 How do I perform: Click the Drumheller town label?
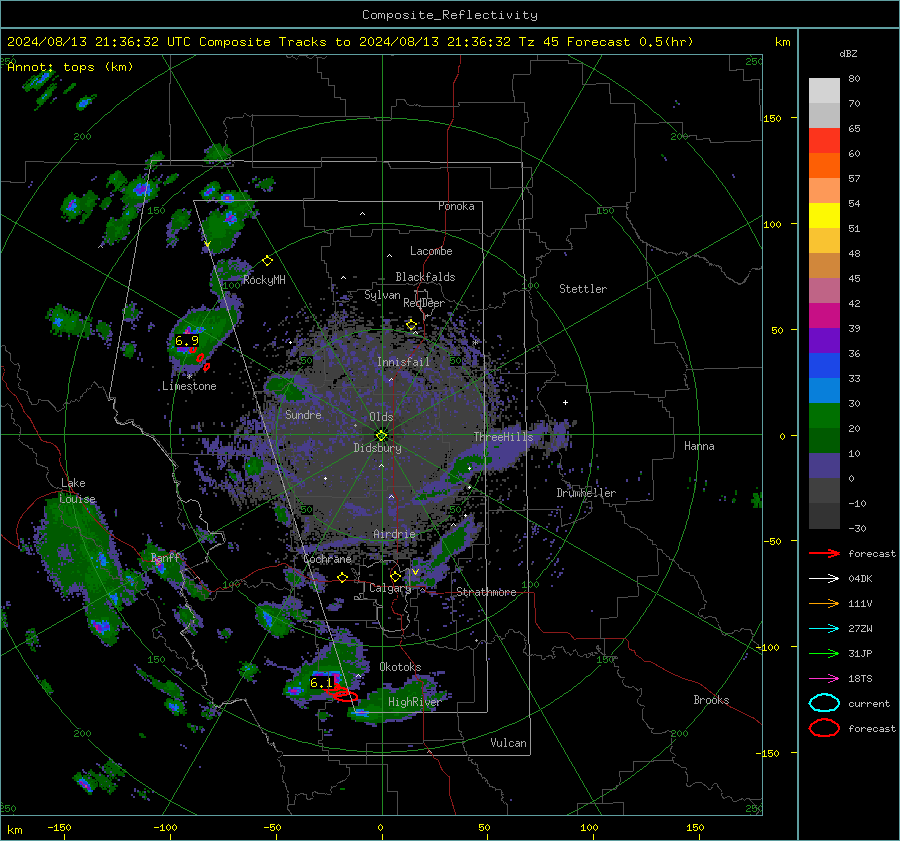click(x=586, y=493)
